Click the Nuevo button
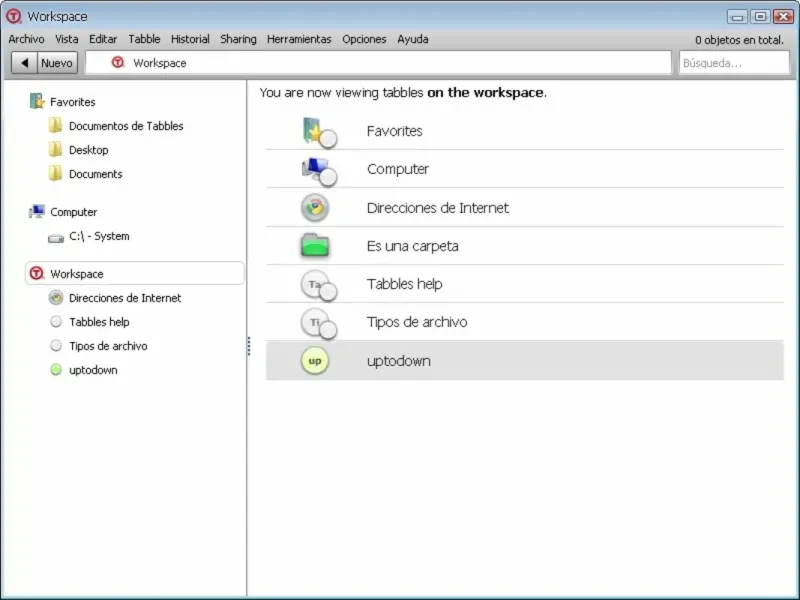 [x=57, y=63]
